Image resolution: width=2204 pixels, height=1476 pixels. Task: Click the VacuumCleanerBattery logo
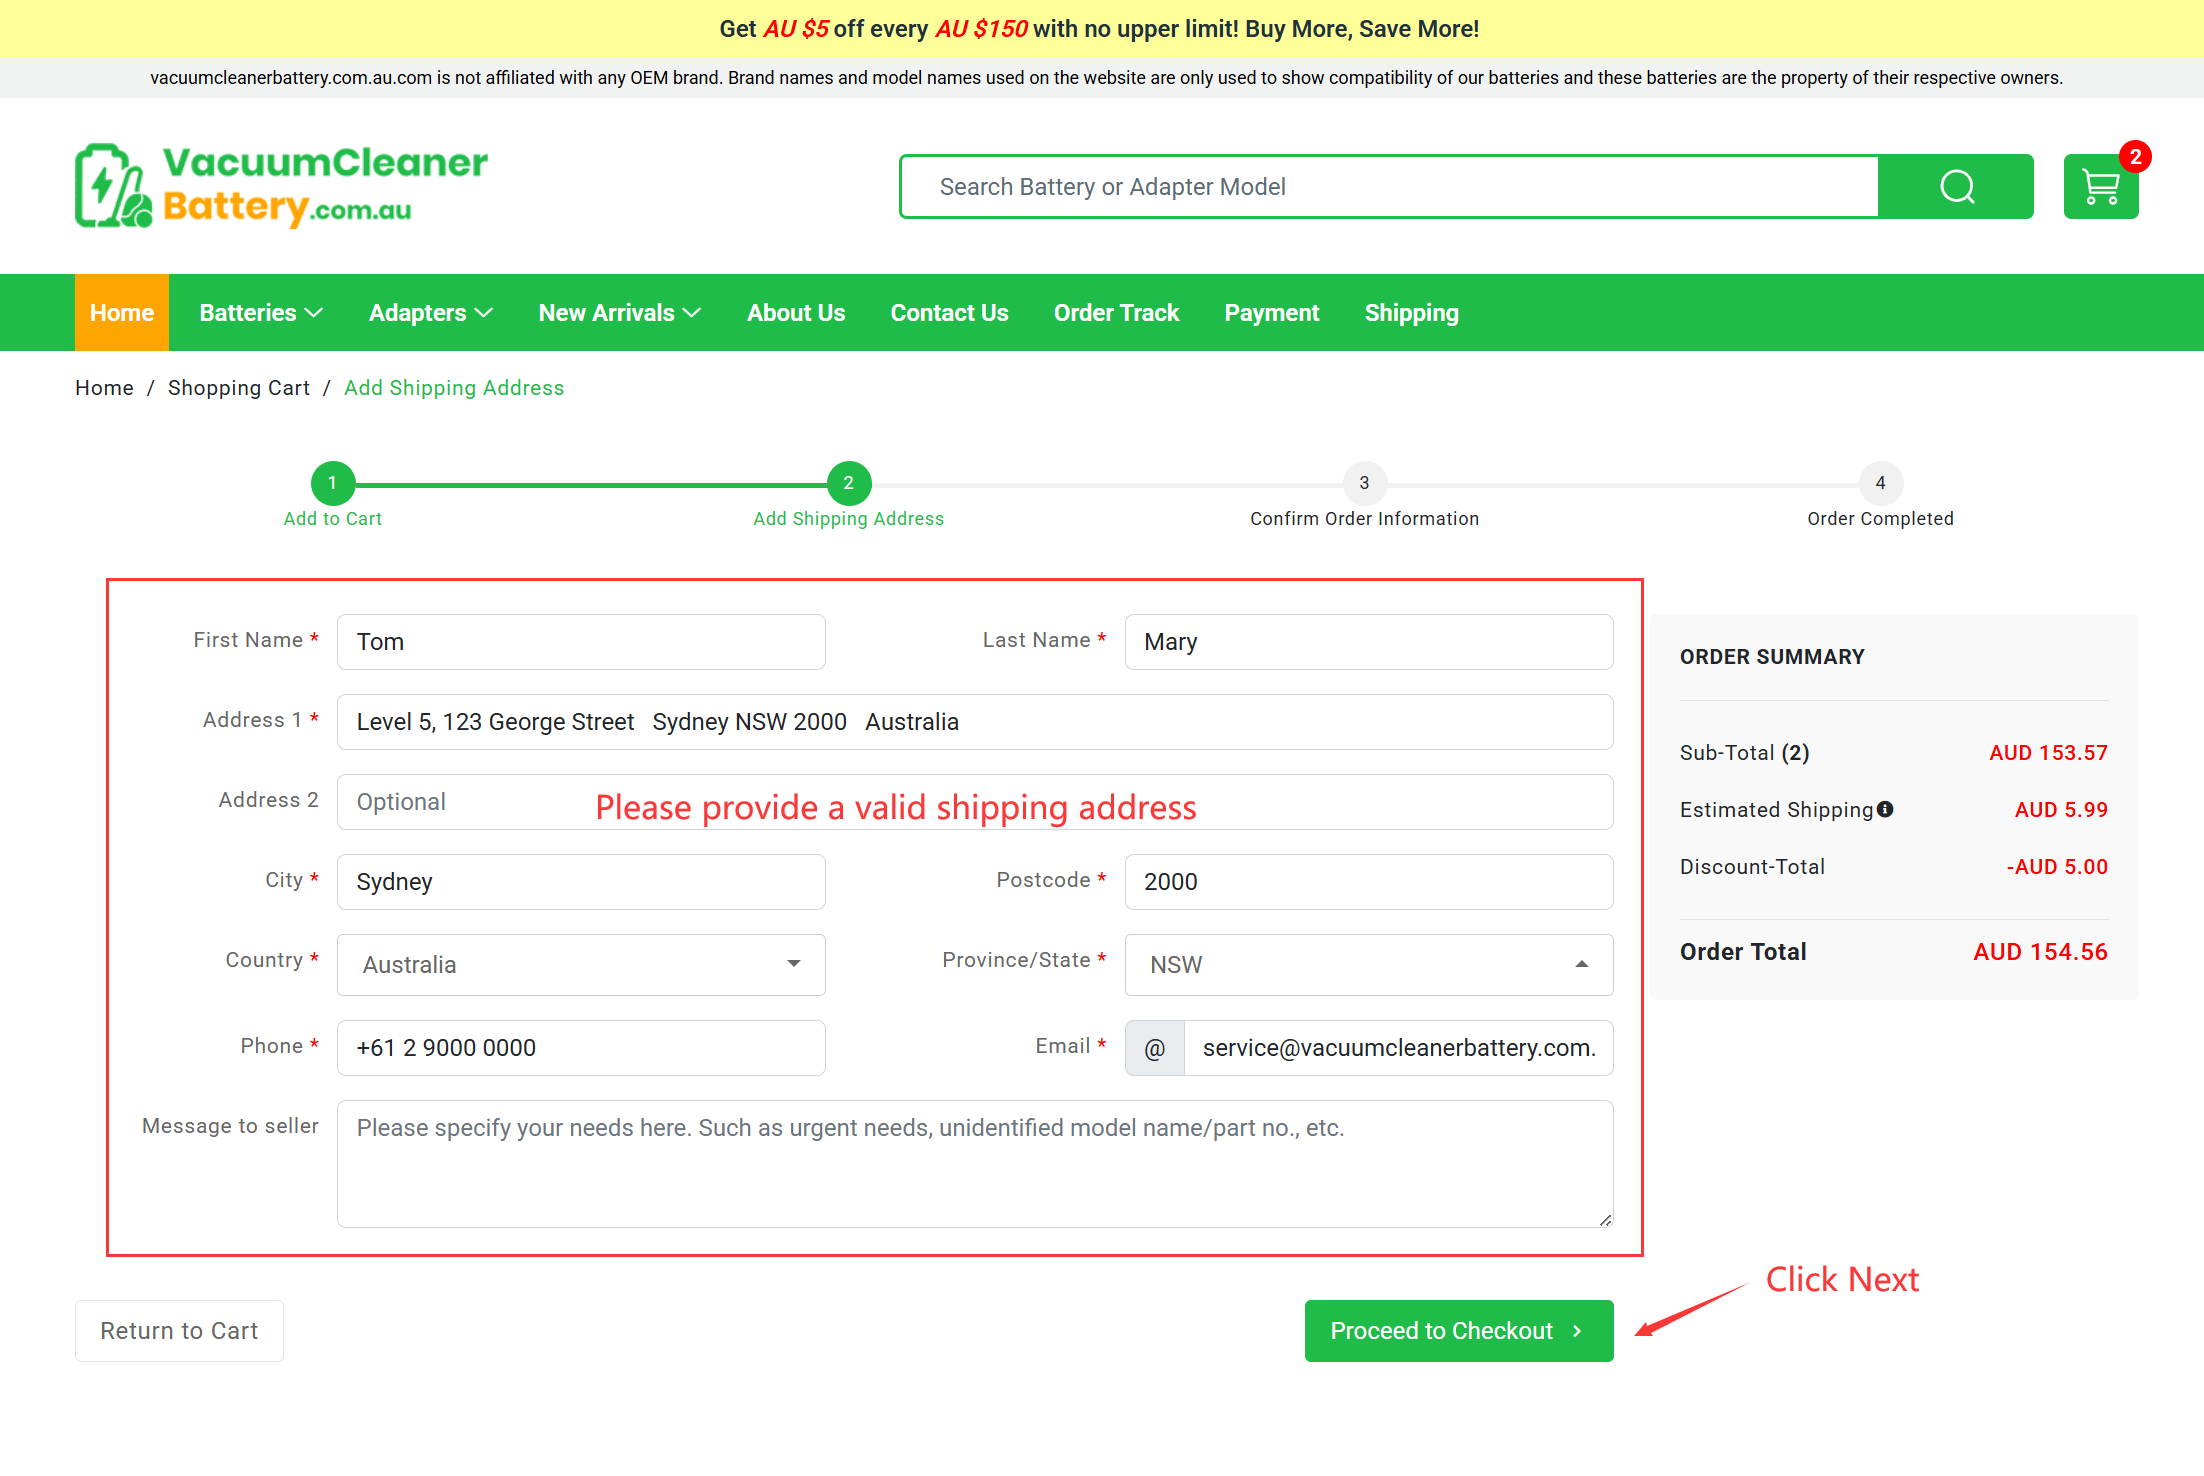coord(281,186)
